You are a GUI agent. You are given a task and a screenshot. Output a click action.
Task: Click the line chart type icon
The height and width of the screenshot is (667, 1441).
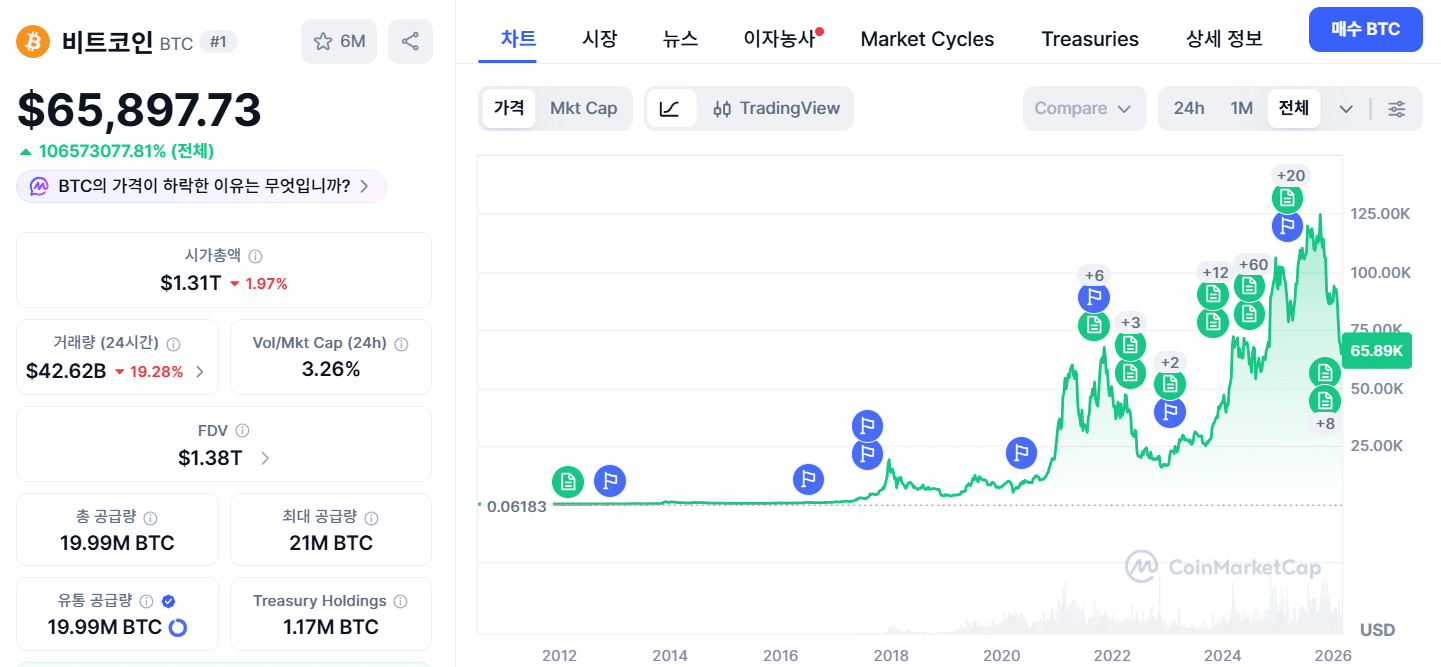pos(670,108)
